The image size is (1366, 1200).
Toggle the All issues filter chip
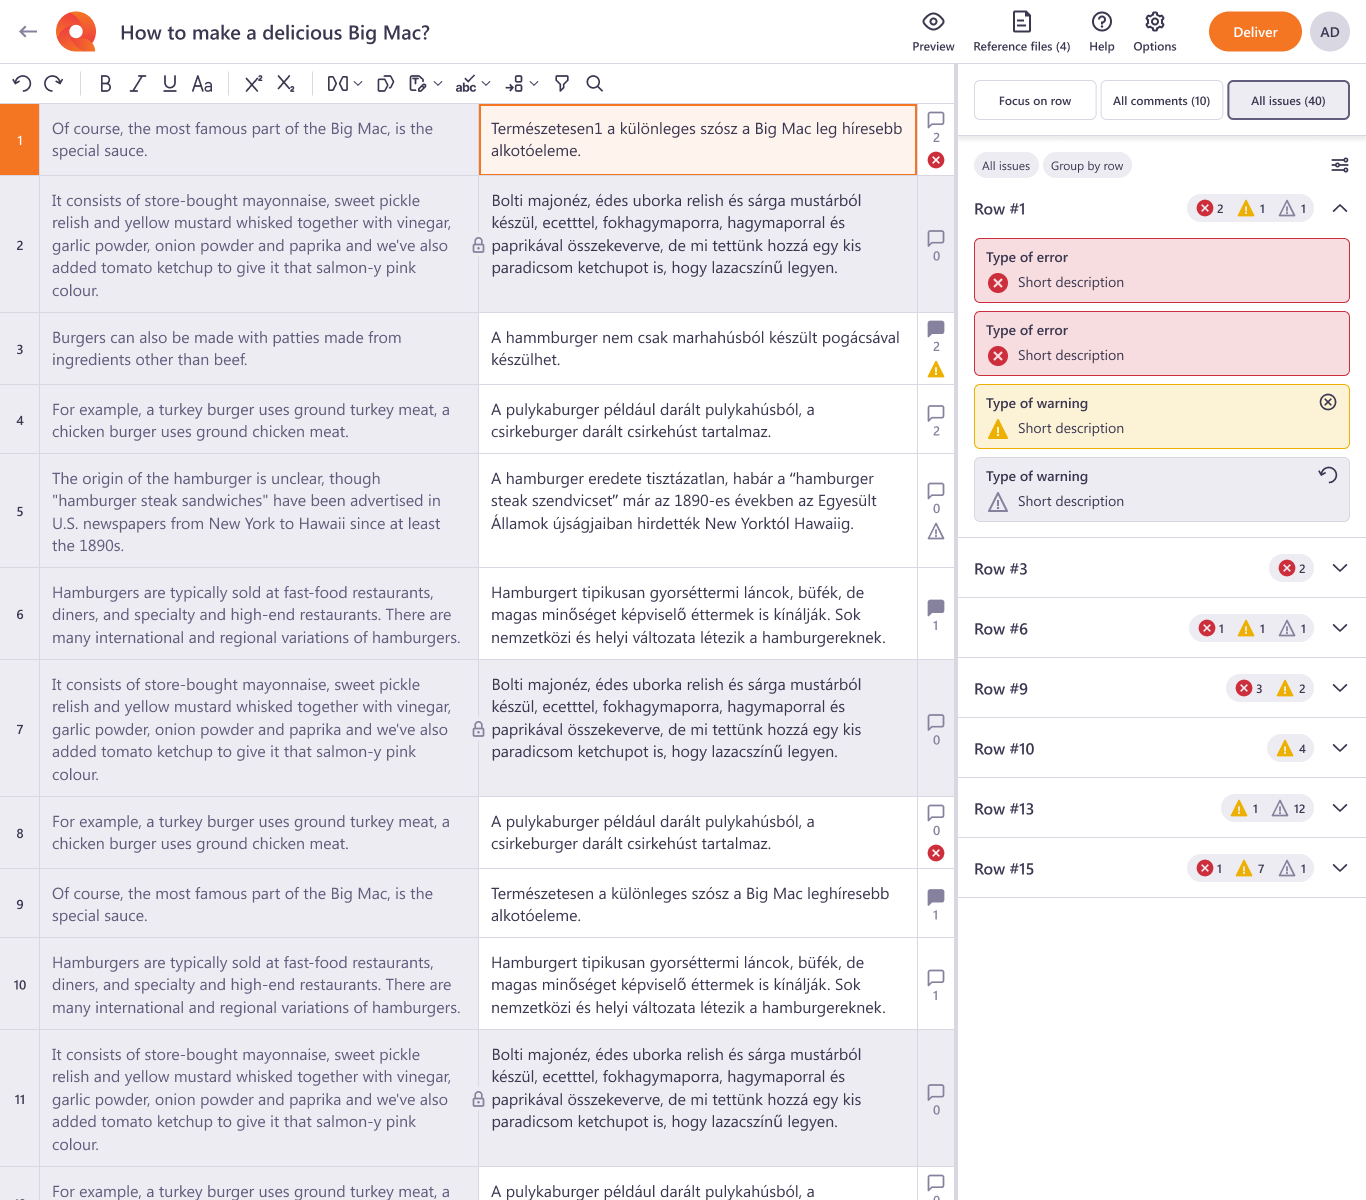(1006, 165)
